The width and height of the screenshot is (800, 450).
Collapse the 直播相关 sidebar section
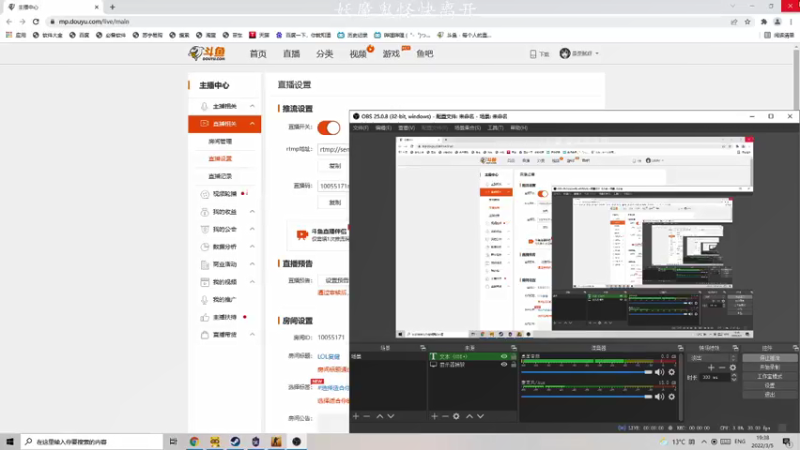[x=252, y=123]
